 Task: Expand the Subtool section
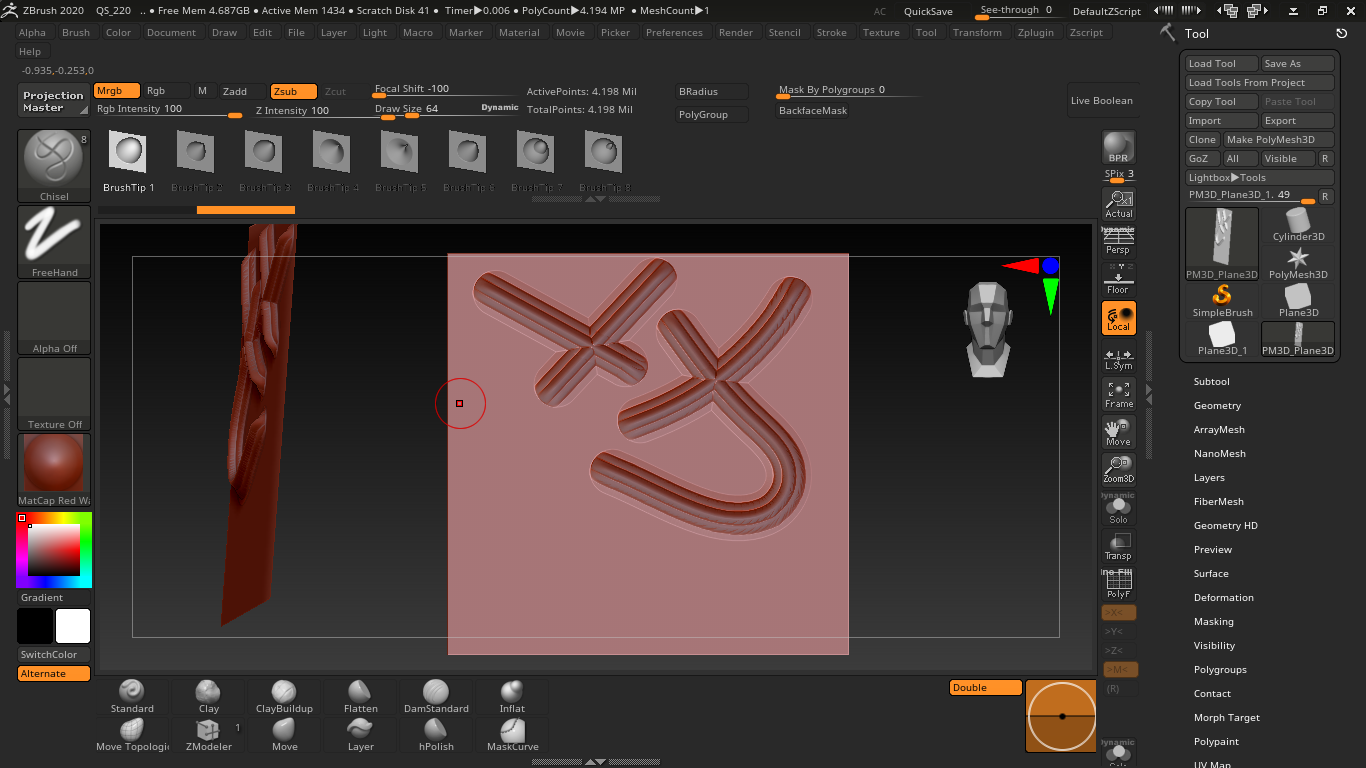pos(1211,382)
